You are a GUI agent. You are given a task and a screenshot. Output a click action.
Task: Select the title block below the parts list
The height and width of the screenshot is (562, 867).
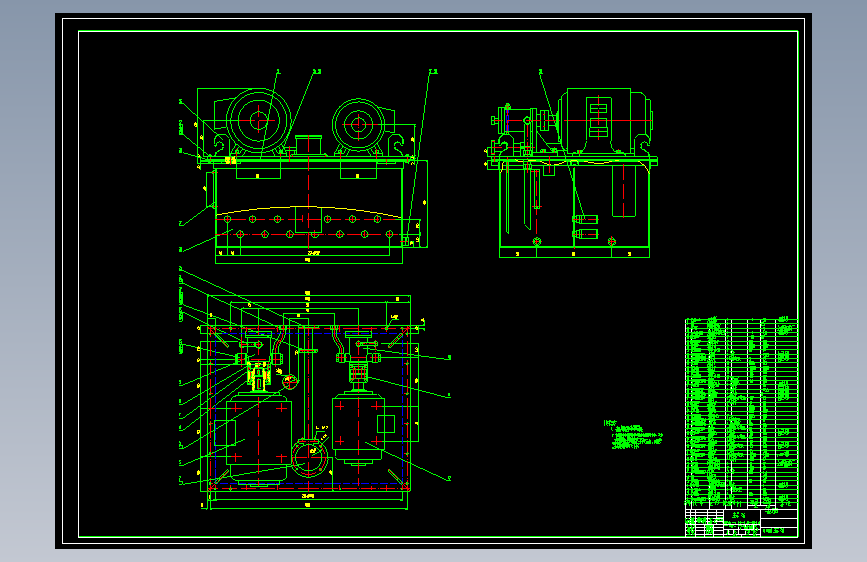pos(741,523)
